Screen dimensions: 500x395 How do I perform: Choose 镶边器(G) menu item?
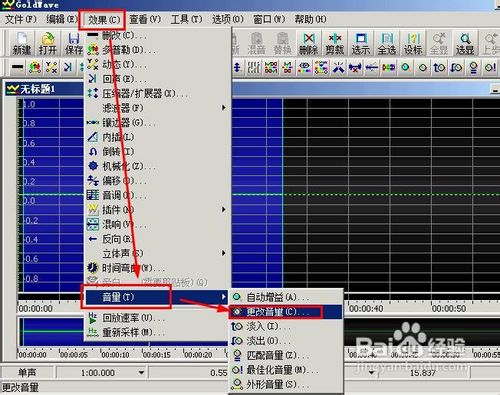point(157,122)
